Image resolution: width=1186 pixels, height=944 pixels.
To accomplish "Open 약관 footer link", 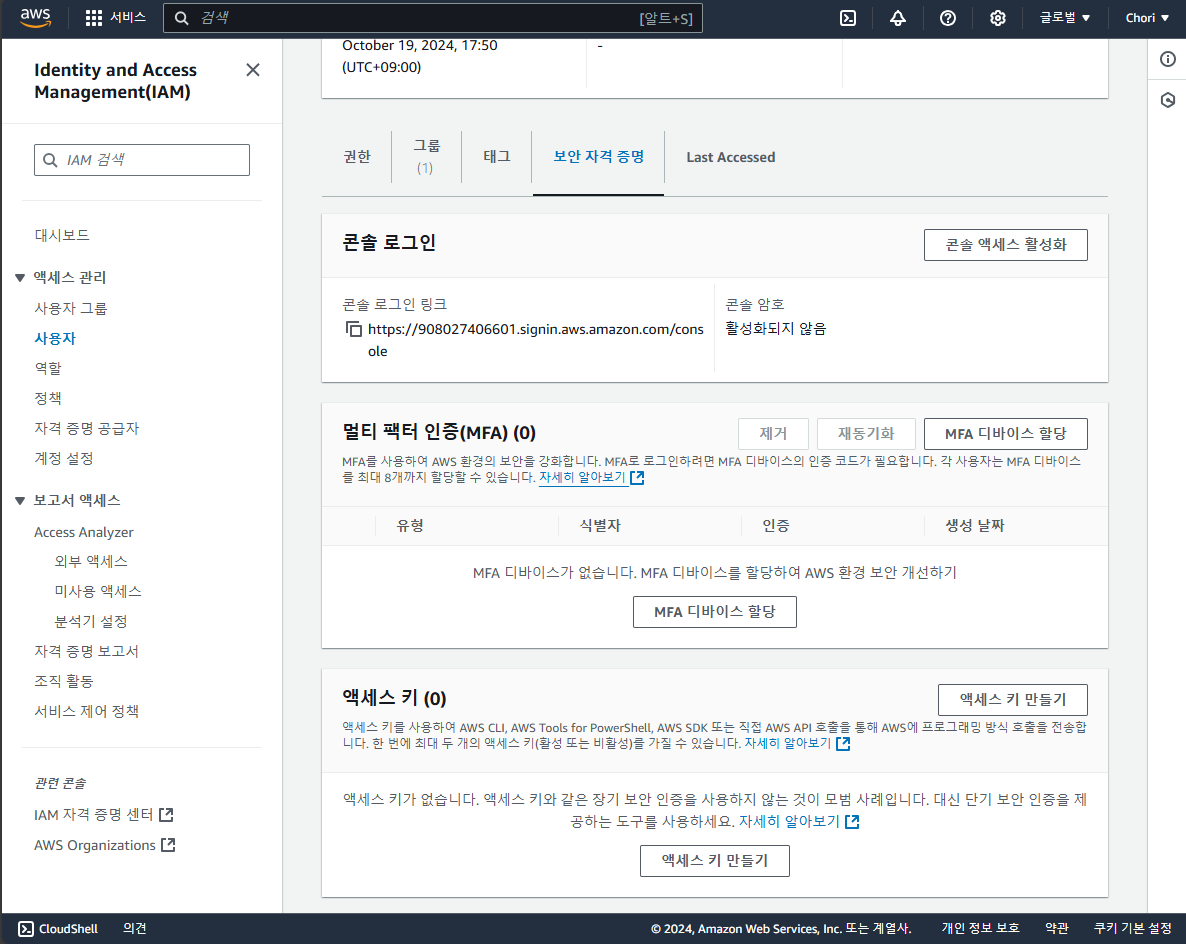I will pyautogui.click(x=1057, y=929).
